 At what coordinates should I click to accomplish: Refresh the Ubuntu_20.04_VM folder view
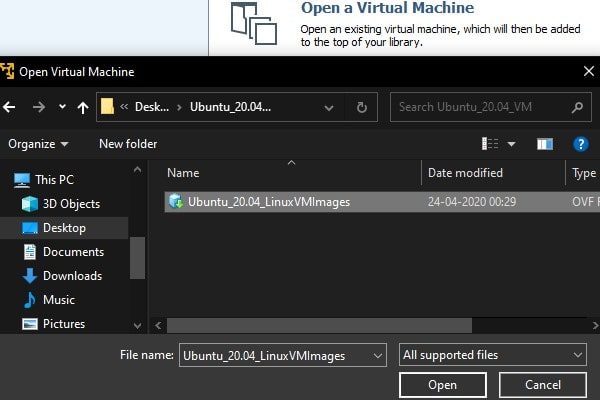pos(362,107)
